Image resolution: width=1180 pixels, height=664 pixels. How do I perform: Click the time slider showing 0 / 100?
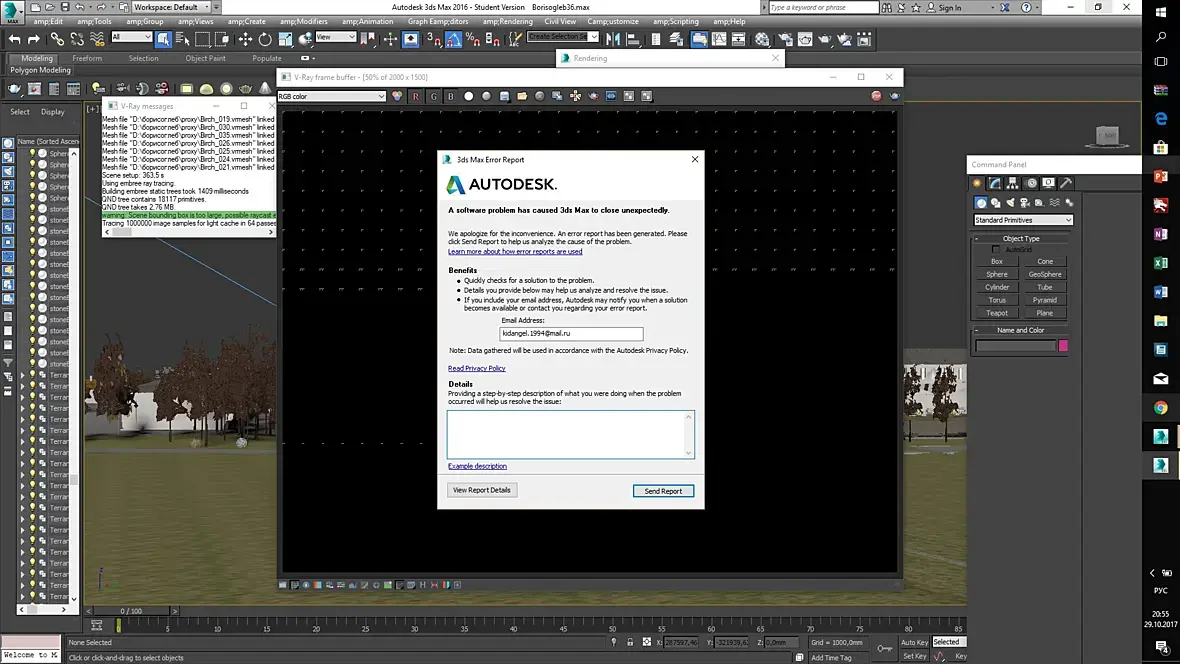[x=131, y=611]
